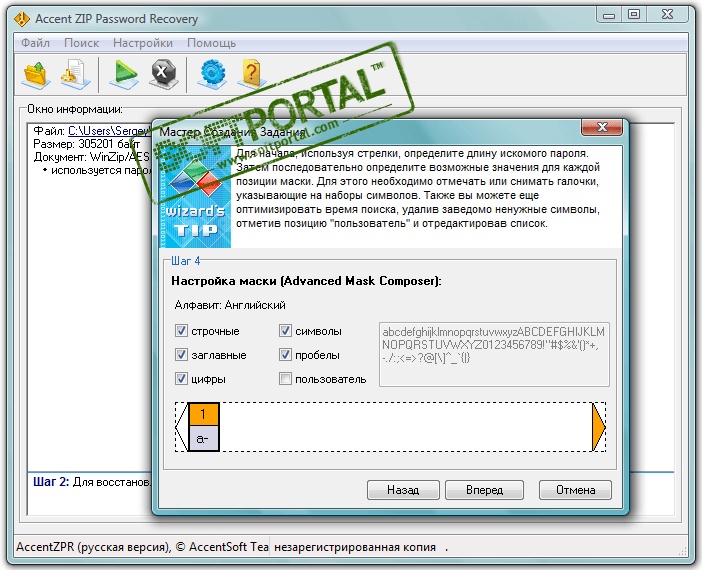Stop search with the X toolbar icon
This screenshot has width=702, height=570.
(x=163, y=74)
